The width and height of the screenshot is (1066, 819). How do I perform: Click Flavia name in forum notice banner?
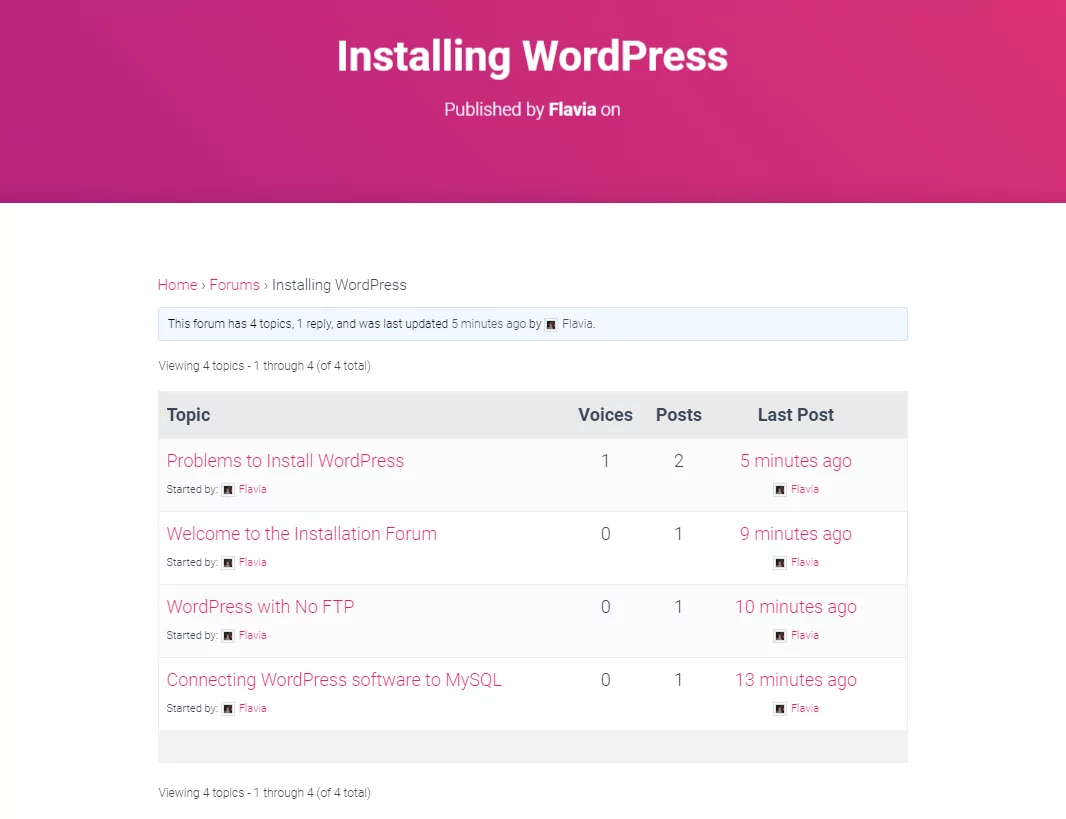point(578,324)
